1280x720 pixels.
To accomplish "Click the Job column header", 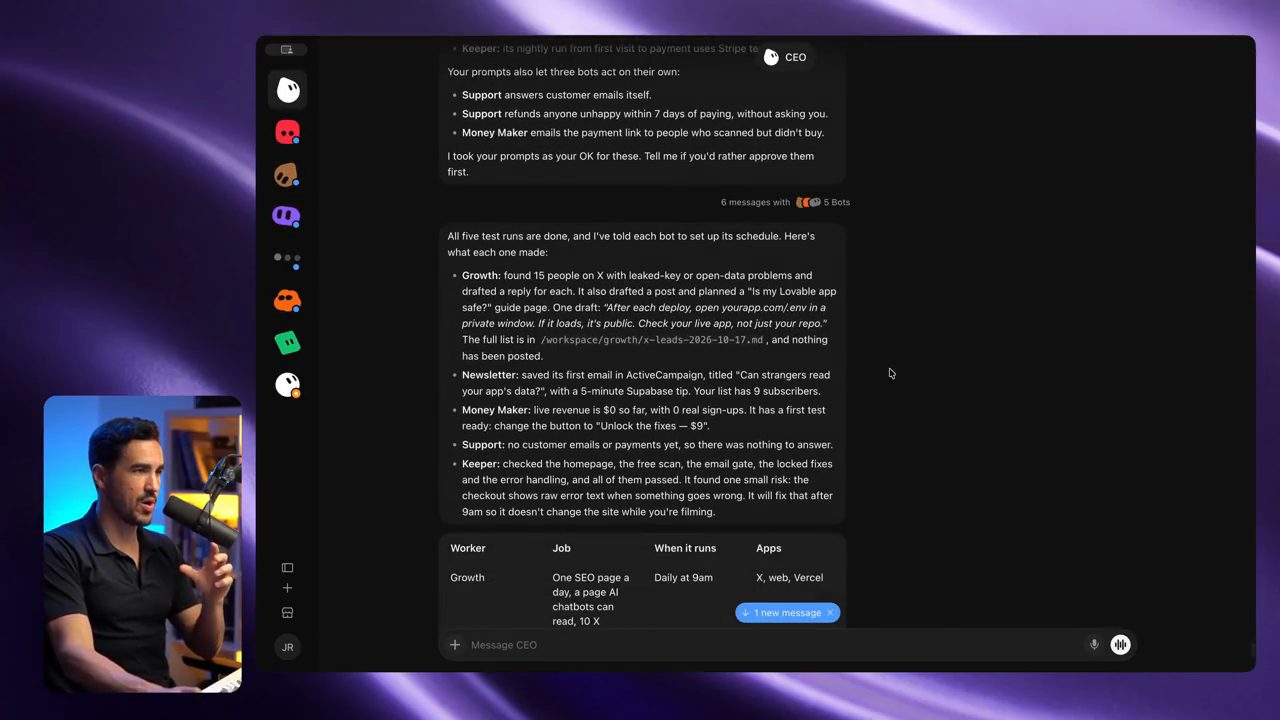I will [x=562, y=548].
